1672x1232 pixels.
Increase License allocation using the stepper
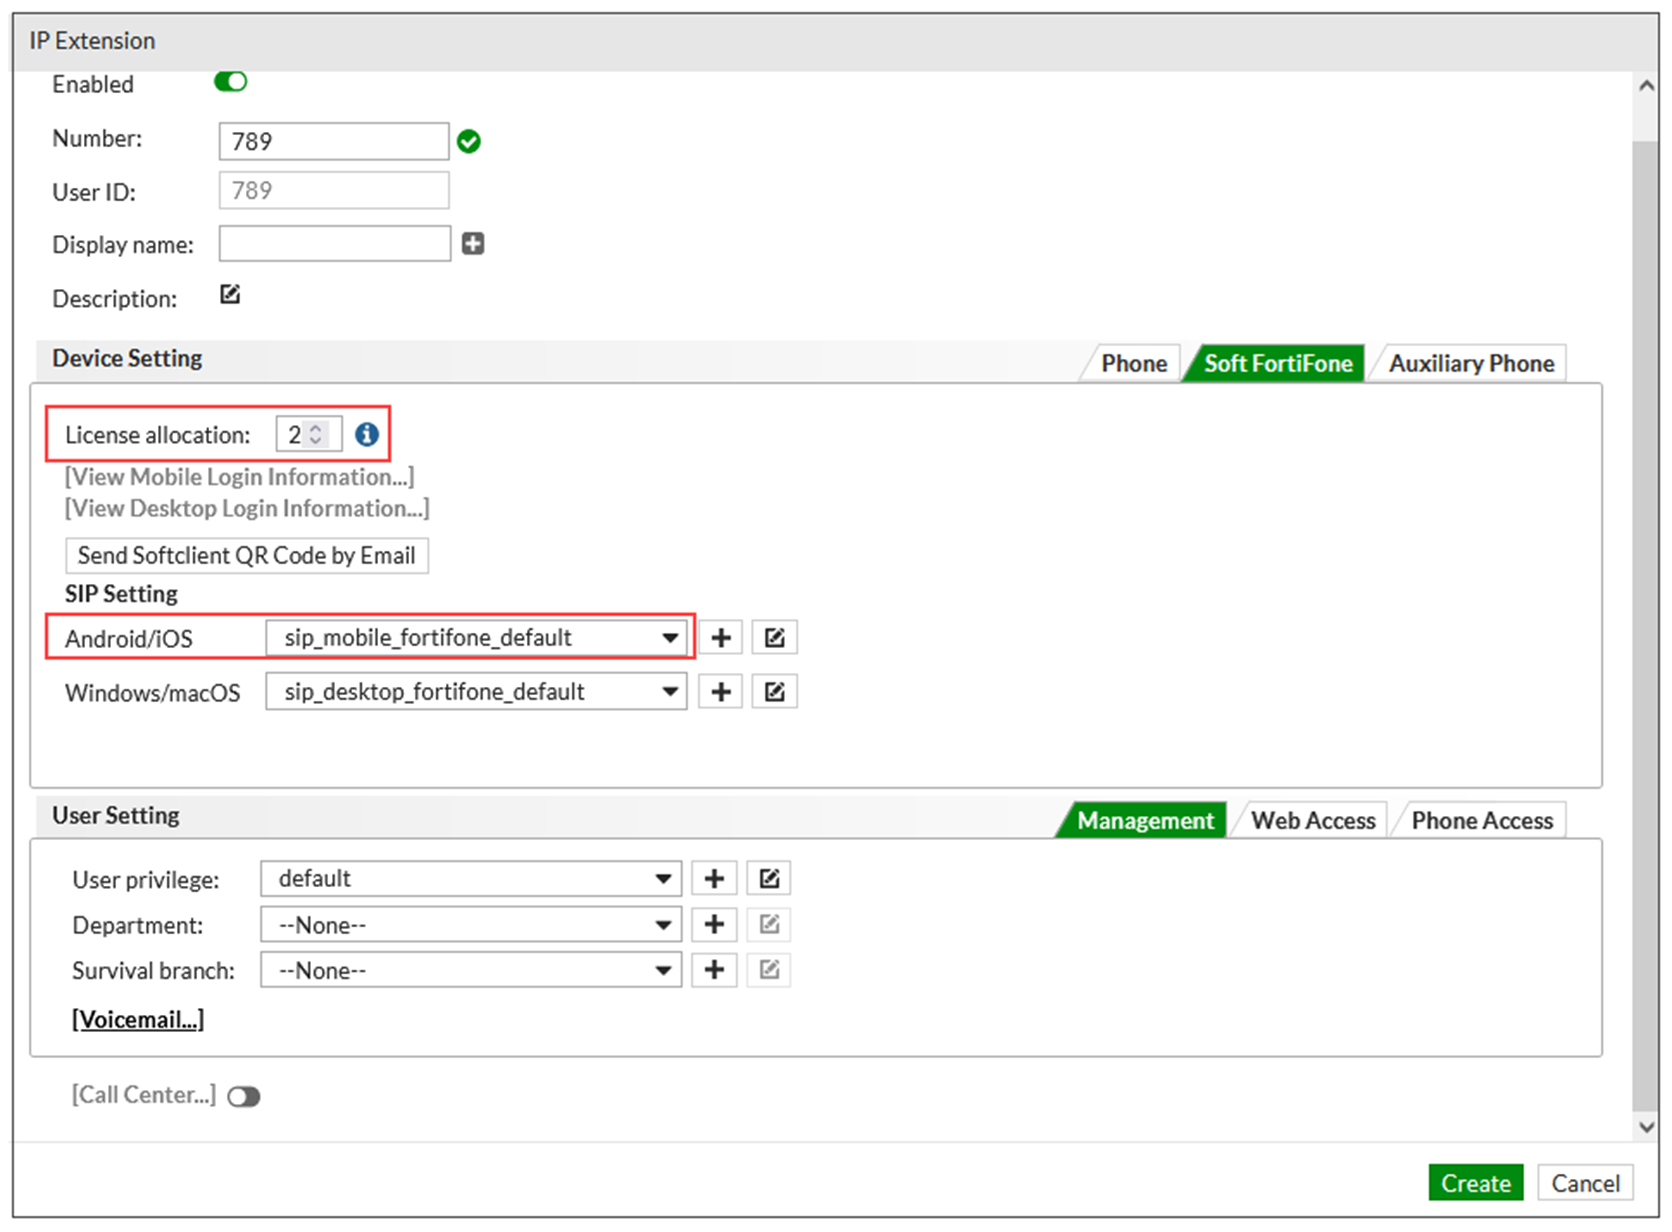pyautogui.click(x=319, y=428)
